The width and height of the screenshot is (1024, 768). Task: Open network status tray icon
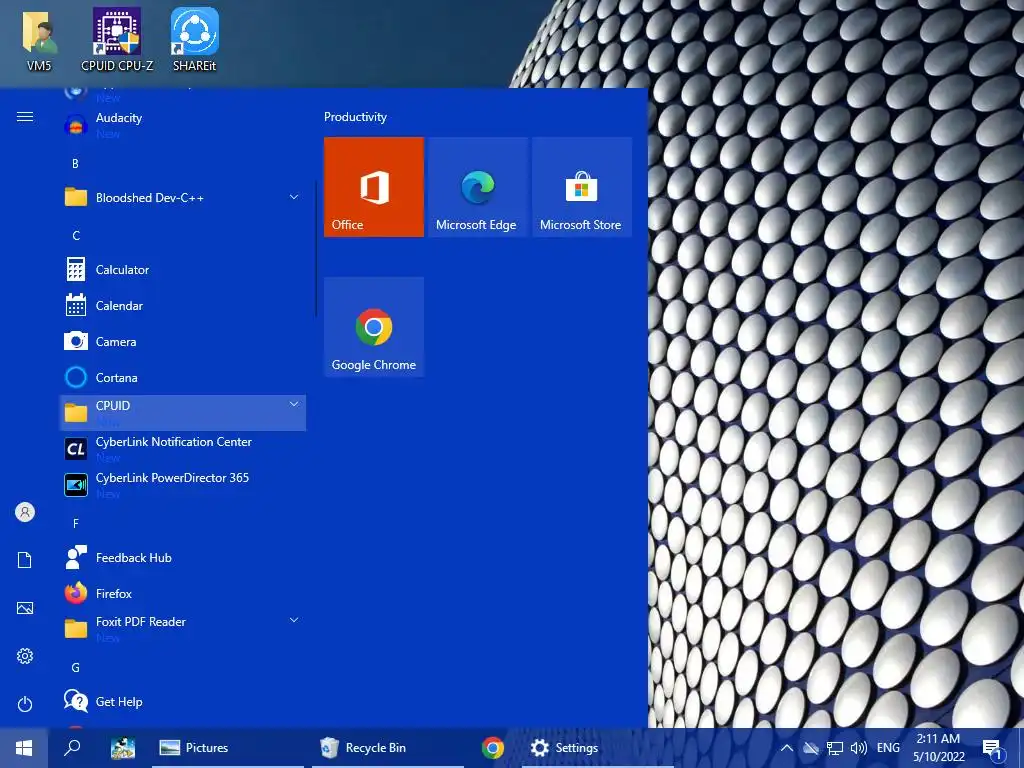(x=835, y=748)
